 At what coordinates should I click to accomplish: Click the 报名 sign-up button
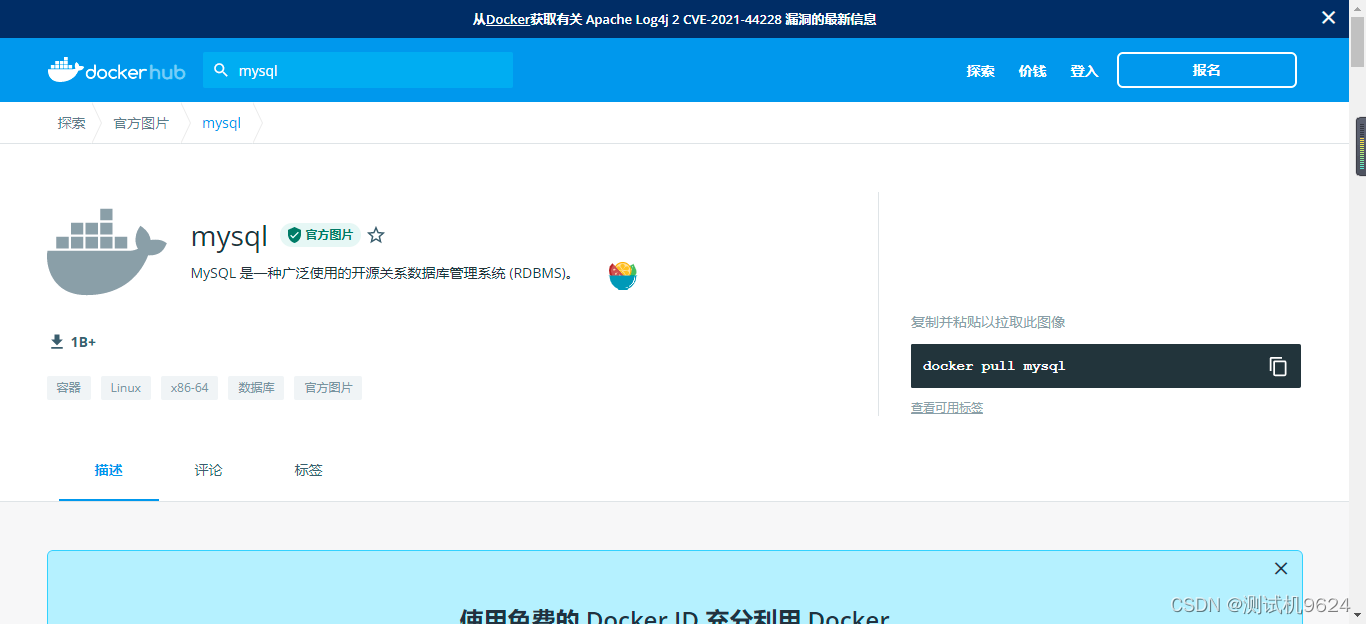(x=1207, y=70)
